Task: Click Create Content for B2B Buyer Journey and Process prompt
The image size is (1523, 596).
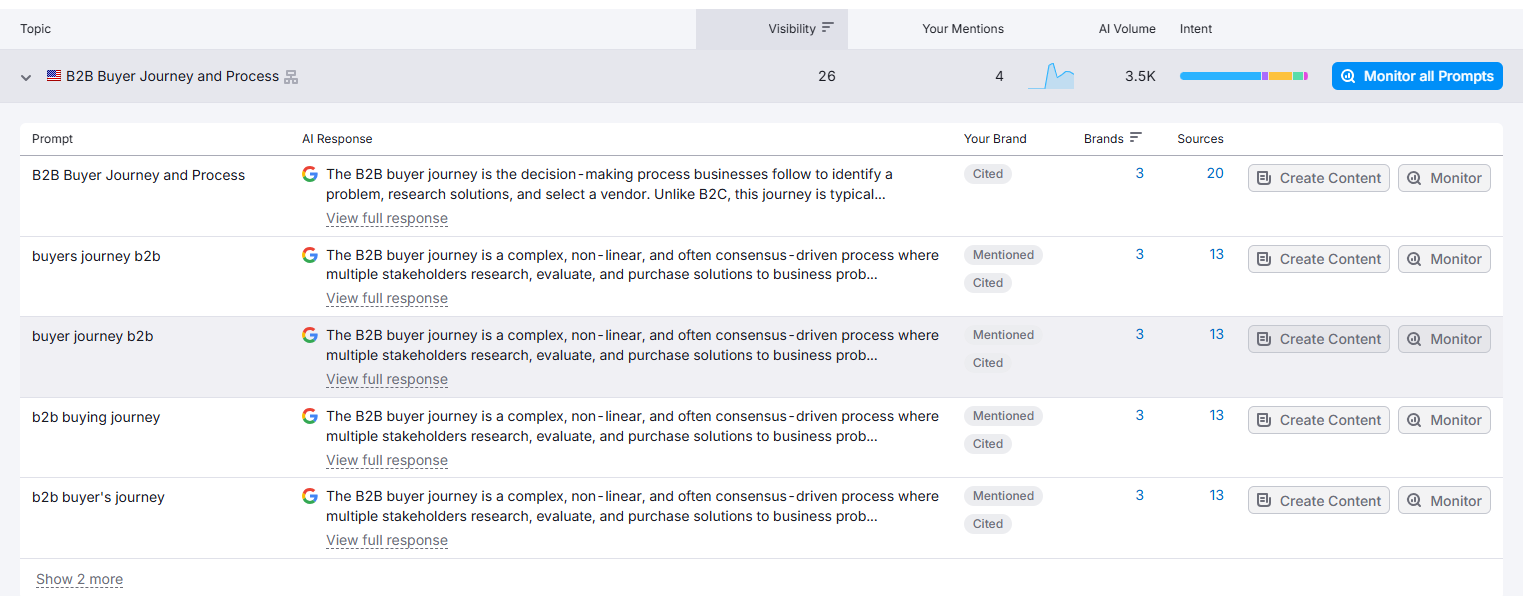Action: pos(1319,178)
